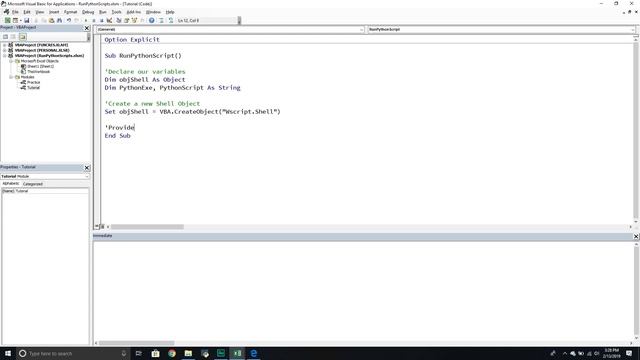Collapse the Microsoft Excel Objects folder
This screenshot has height=360, width=640.
pyautogui.click(x=11, y=61)
